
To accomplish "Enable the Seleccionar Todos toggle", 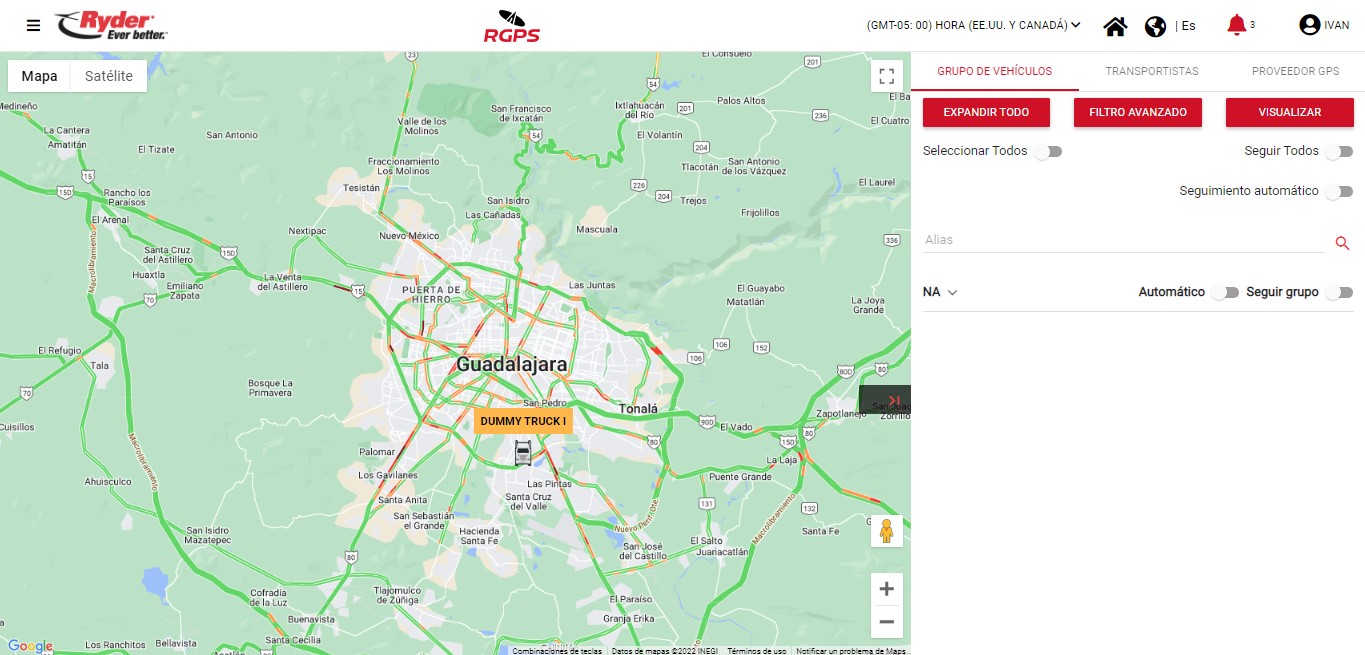I will pos(1048,152).
